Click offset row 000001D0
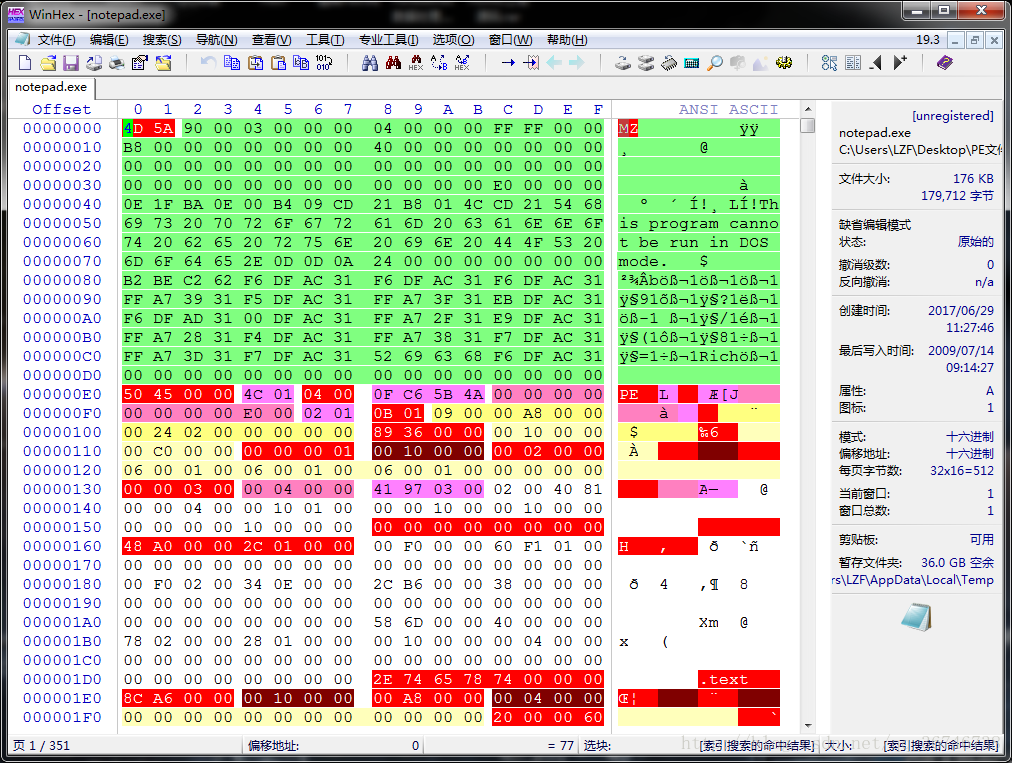 (x=63, y=679)
